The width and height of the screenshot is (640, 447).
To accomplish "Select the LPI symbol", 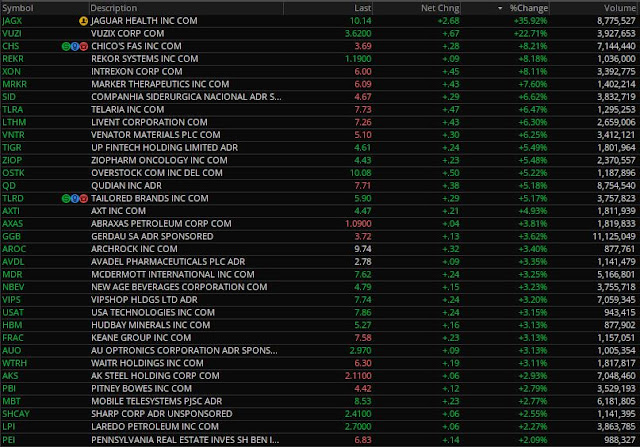I will (x=8, y=427).
